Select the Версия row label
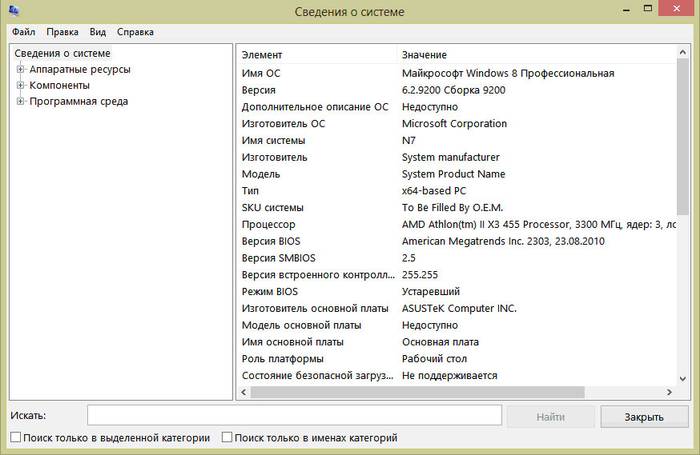700x455 pixels. coord(258,90)
